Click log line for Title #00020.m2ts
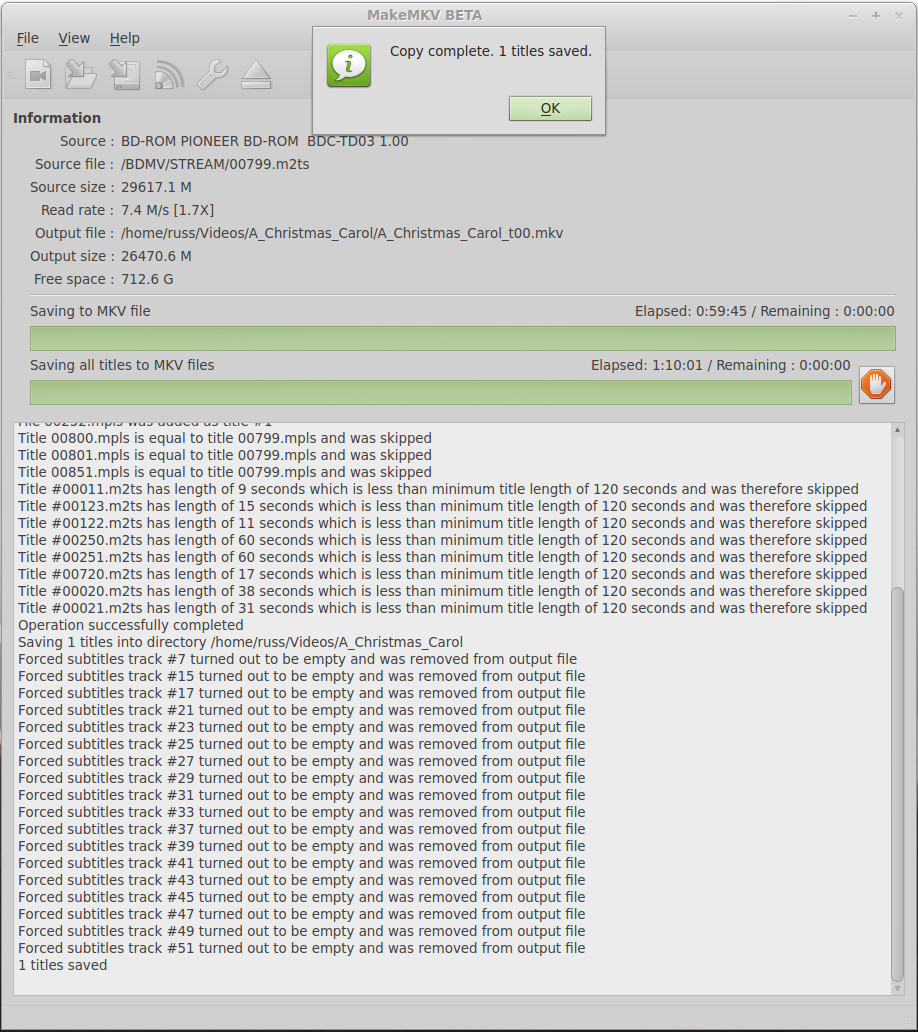Screen dimensions: 918x1032 point(442,592)
